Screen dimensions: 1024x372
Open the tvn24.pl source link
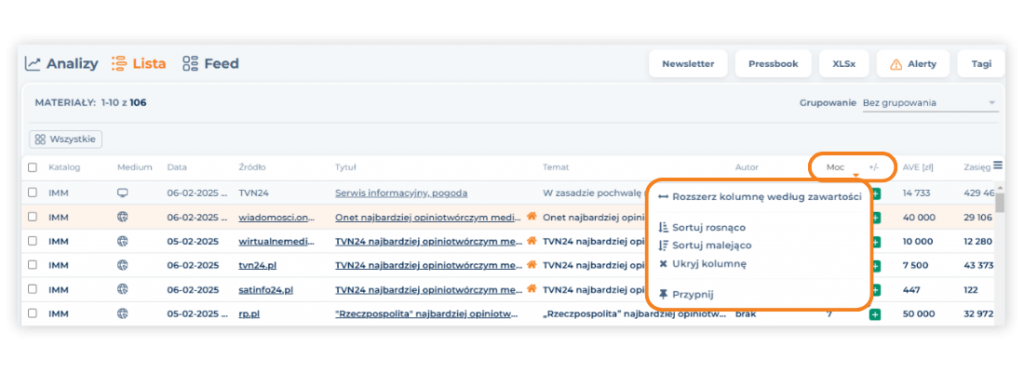(x=256, y=265)
